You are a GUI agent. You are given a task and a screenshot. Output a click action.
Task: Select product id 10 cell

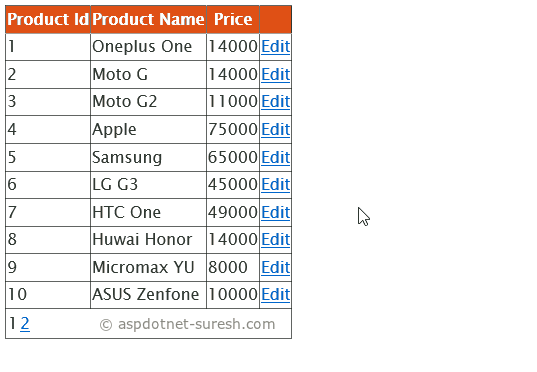(x=48, y=295)
